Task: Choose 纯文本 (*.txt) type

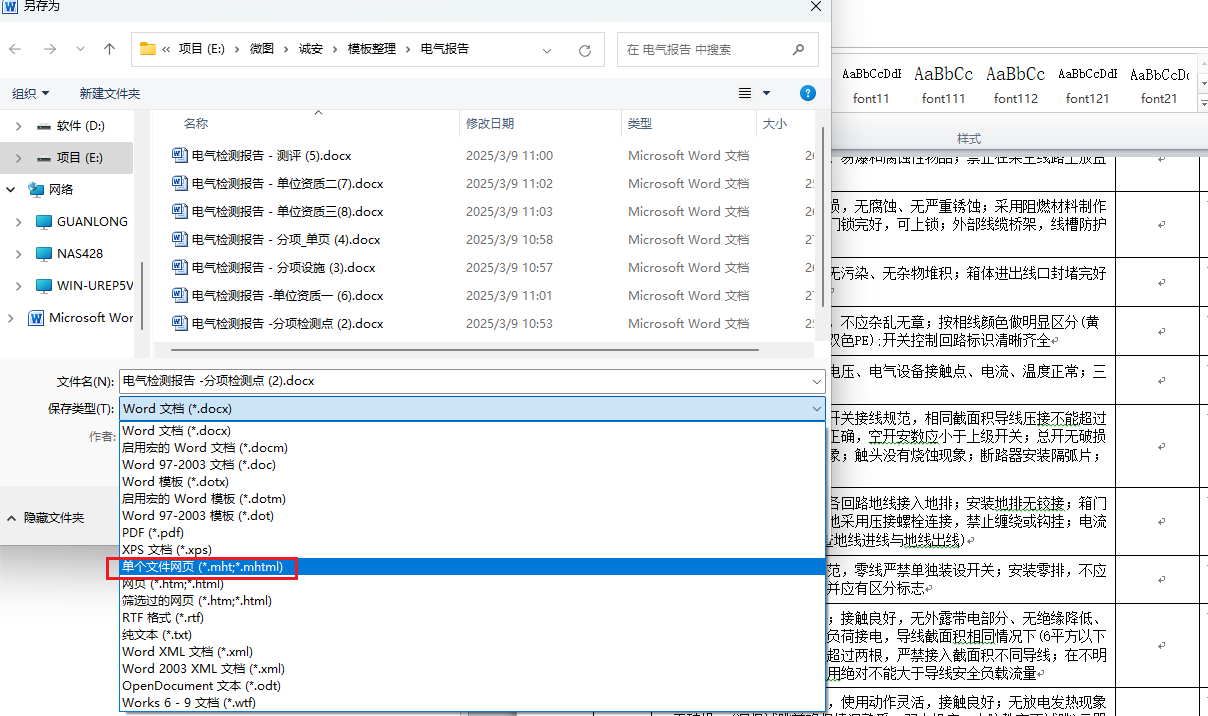Action: [472, 634]
